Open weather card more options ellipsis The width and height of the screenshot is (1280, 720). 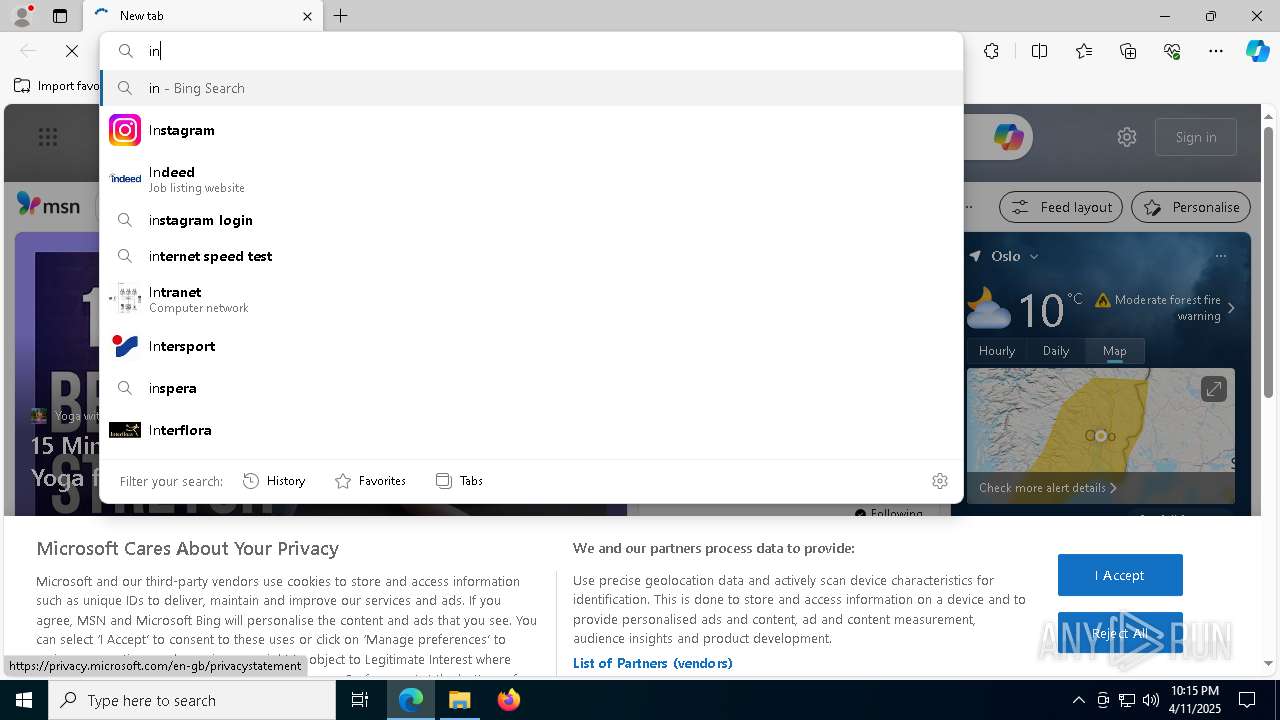(1221, 256)
